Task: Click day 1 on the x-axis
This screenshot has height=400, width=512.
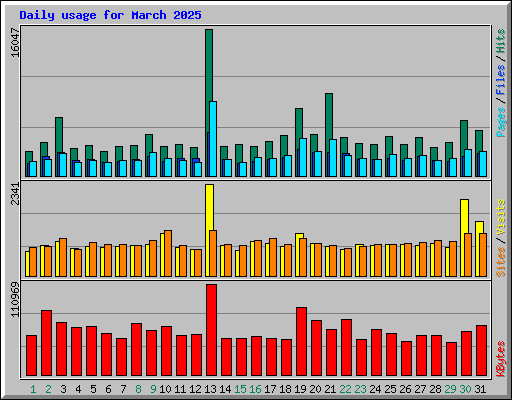Action: click(33, 389)
